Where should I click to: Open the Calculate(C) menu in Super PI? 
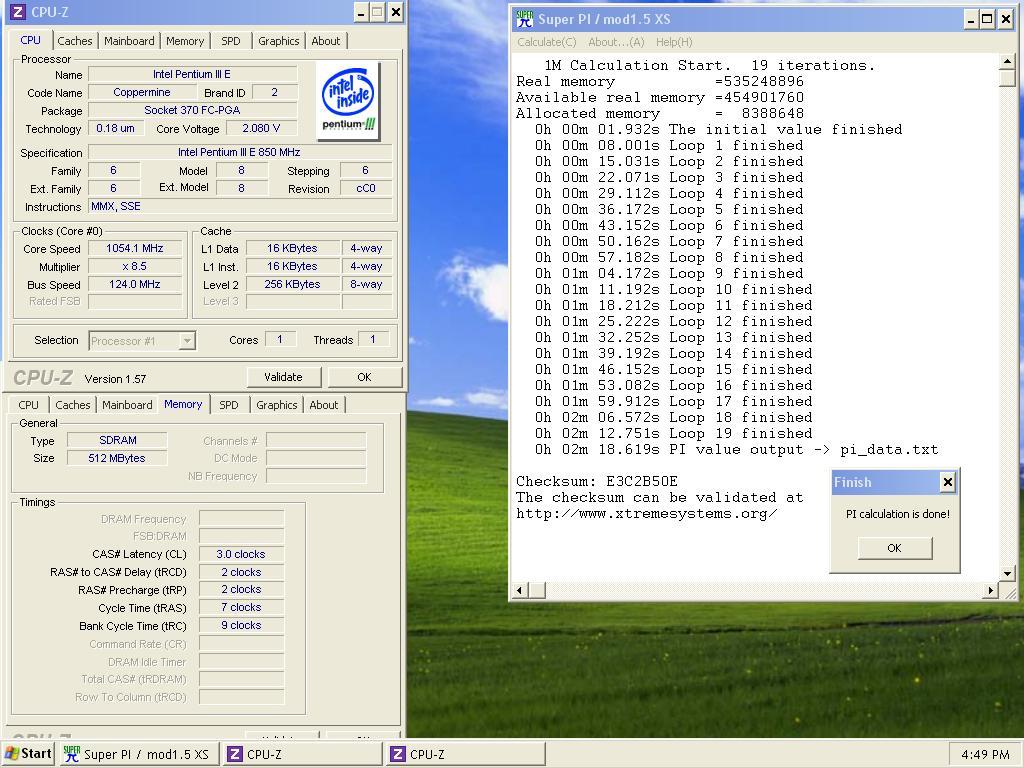click(547, 42)
